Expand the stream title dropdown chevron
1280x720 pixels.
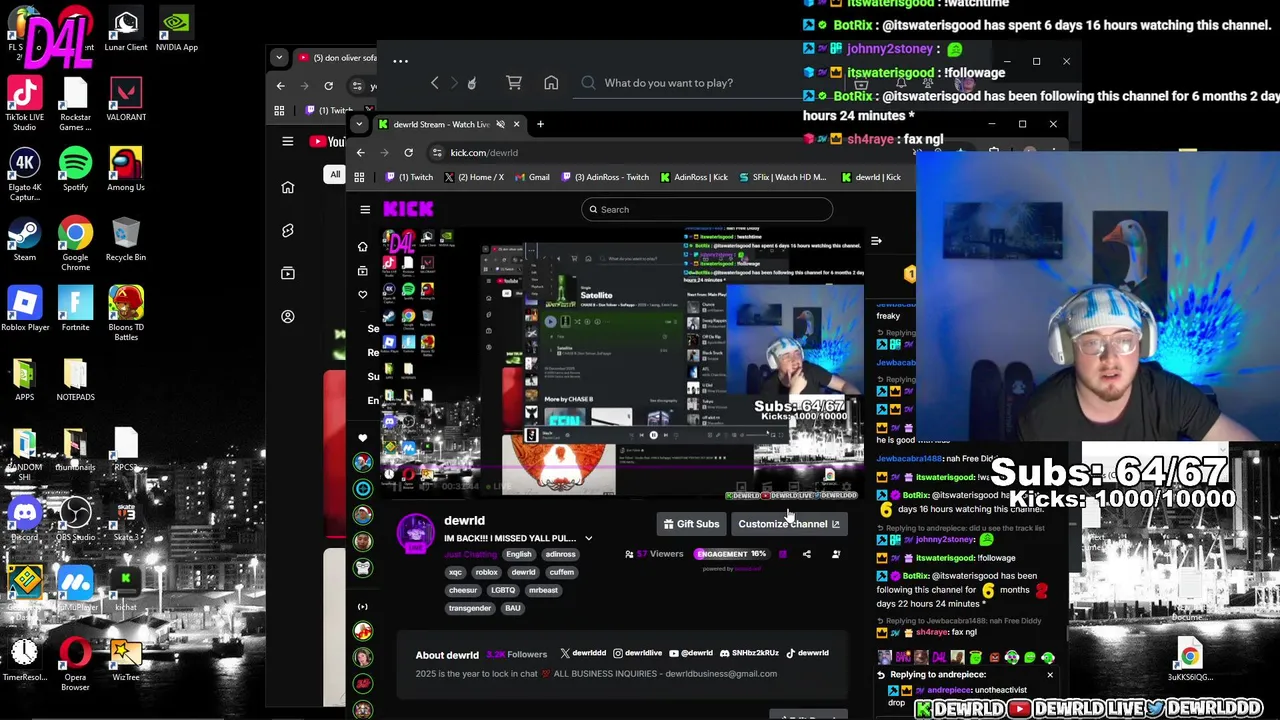pos(588,538)
